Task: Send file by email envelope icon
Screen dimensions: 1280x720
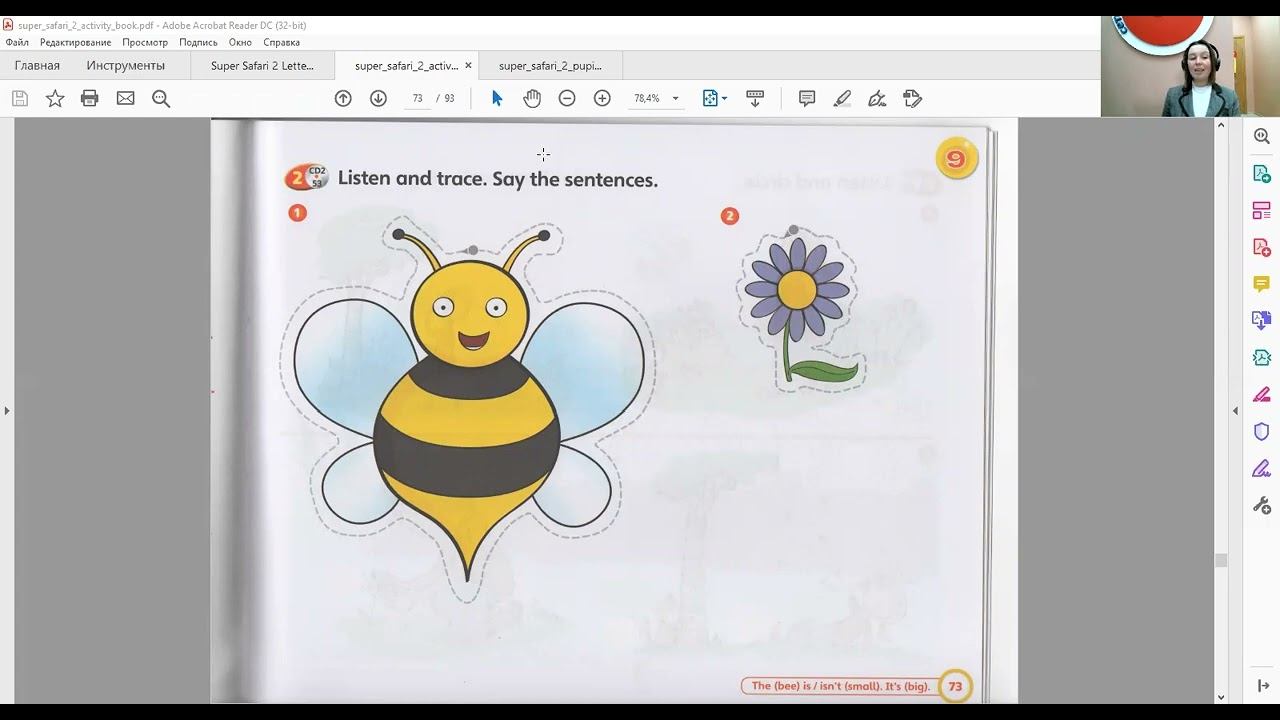Action: coord(125,98)
